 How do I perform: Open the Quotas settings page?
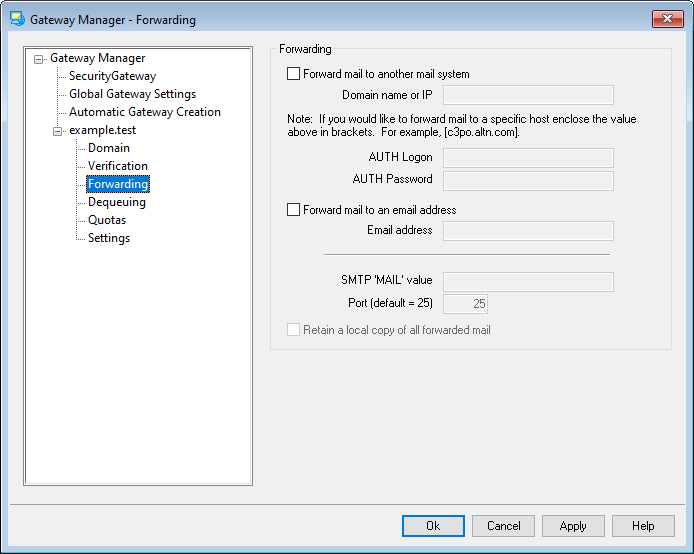coord(107,220)
